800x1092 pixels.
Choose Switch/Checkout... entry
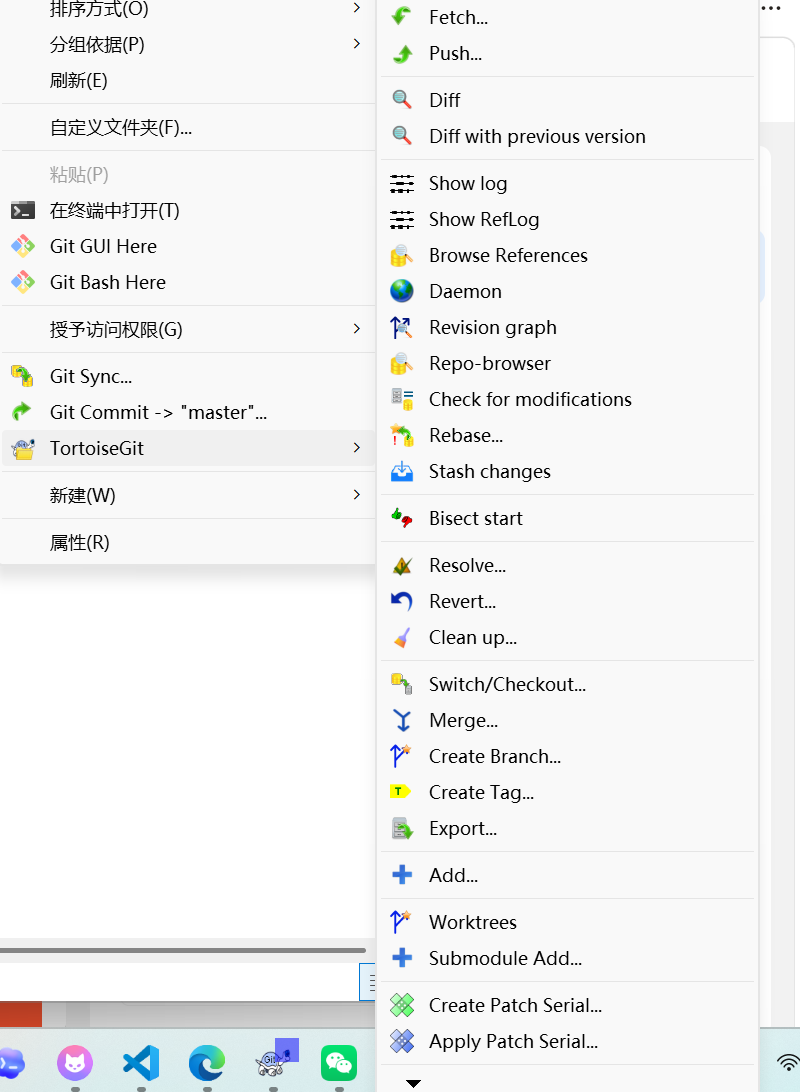(x=567, y=685)
